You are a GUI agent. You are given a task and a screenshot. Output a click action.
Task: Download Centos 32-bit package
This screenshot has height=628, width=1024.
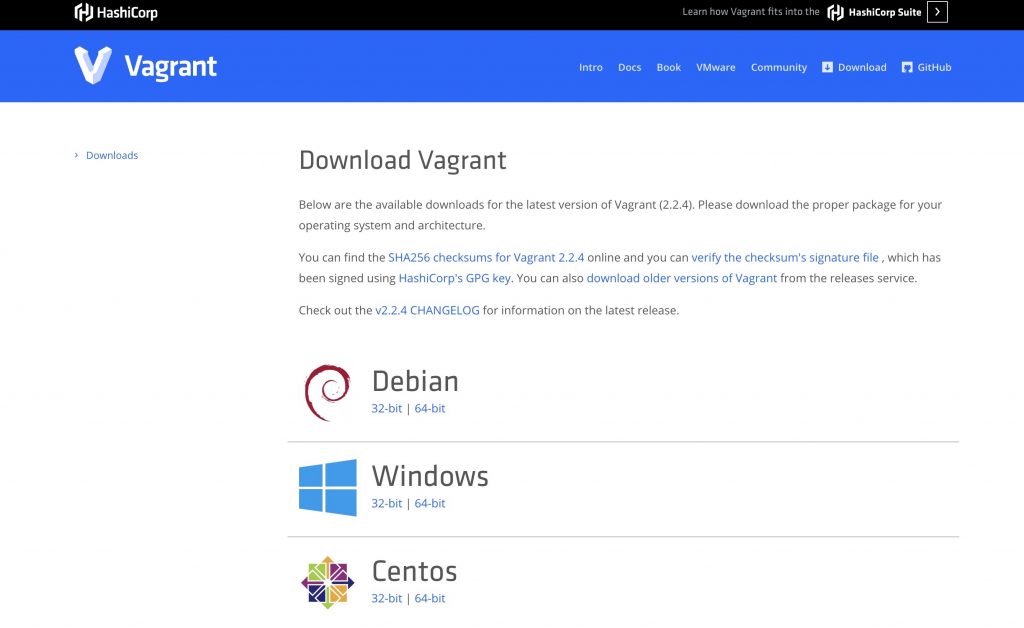click(387, 598)
